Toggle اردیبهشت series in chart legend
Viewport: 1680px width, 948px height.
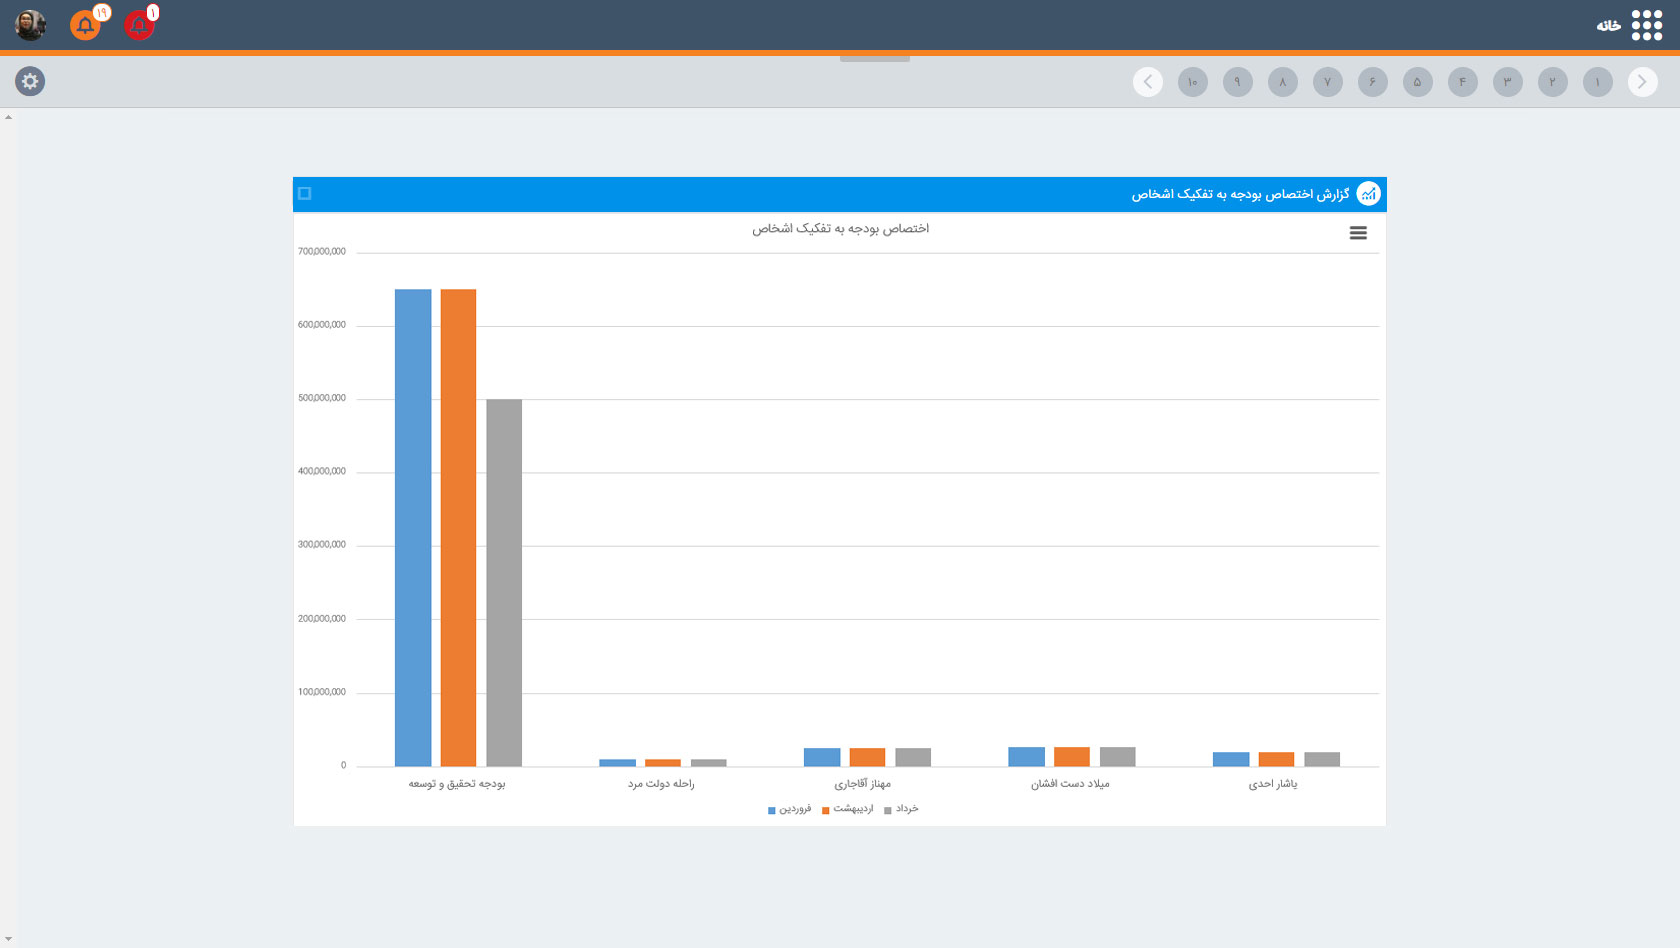[x=847, y=809]
